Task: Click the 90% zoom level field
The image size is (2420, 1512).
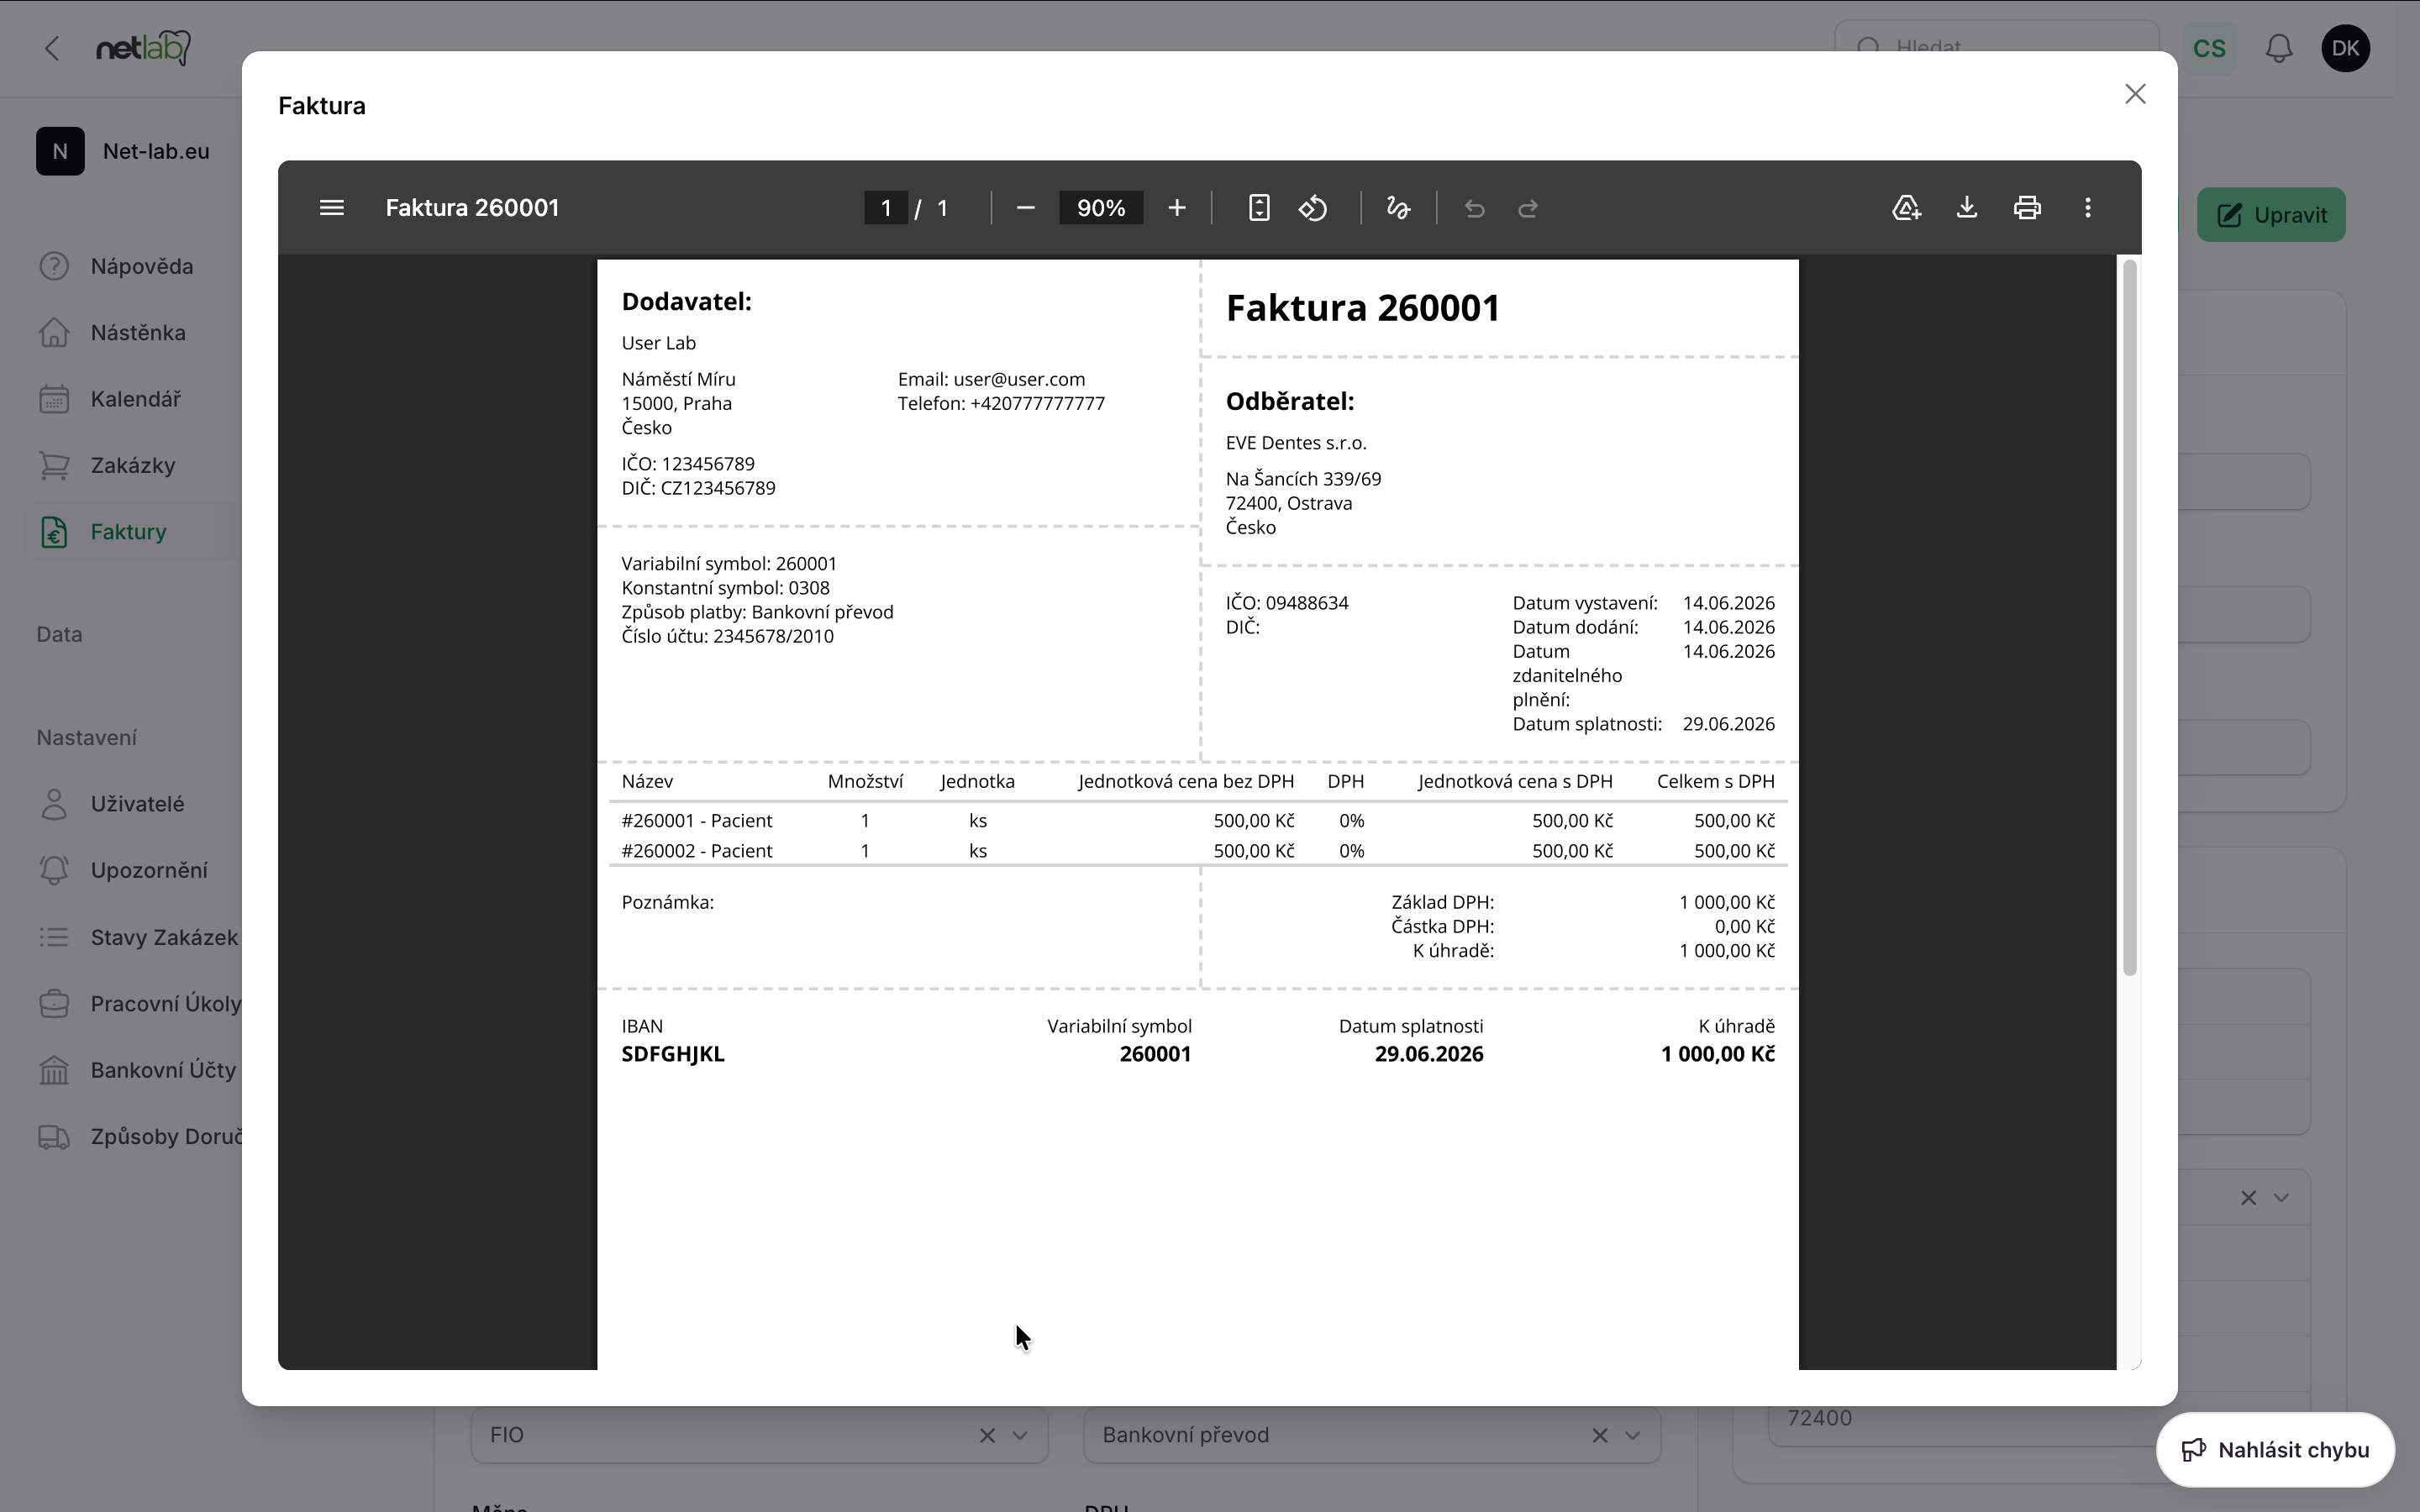Action: pos(1101,208)
